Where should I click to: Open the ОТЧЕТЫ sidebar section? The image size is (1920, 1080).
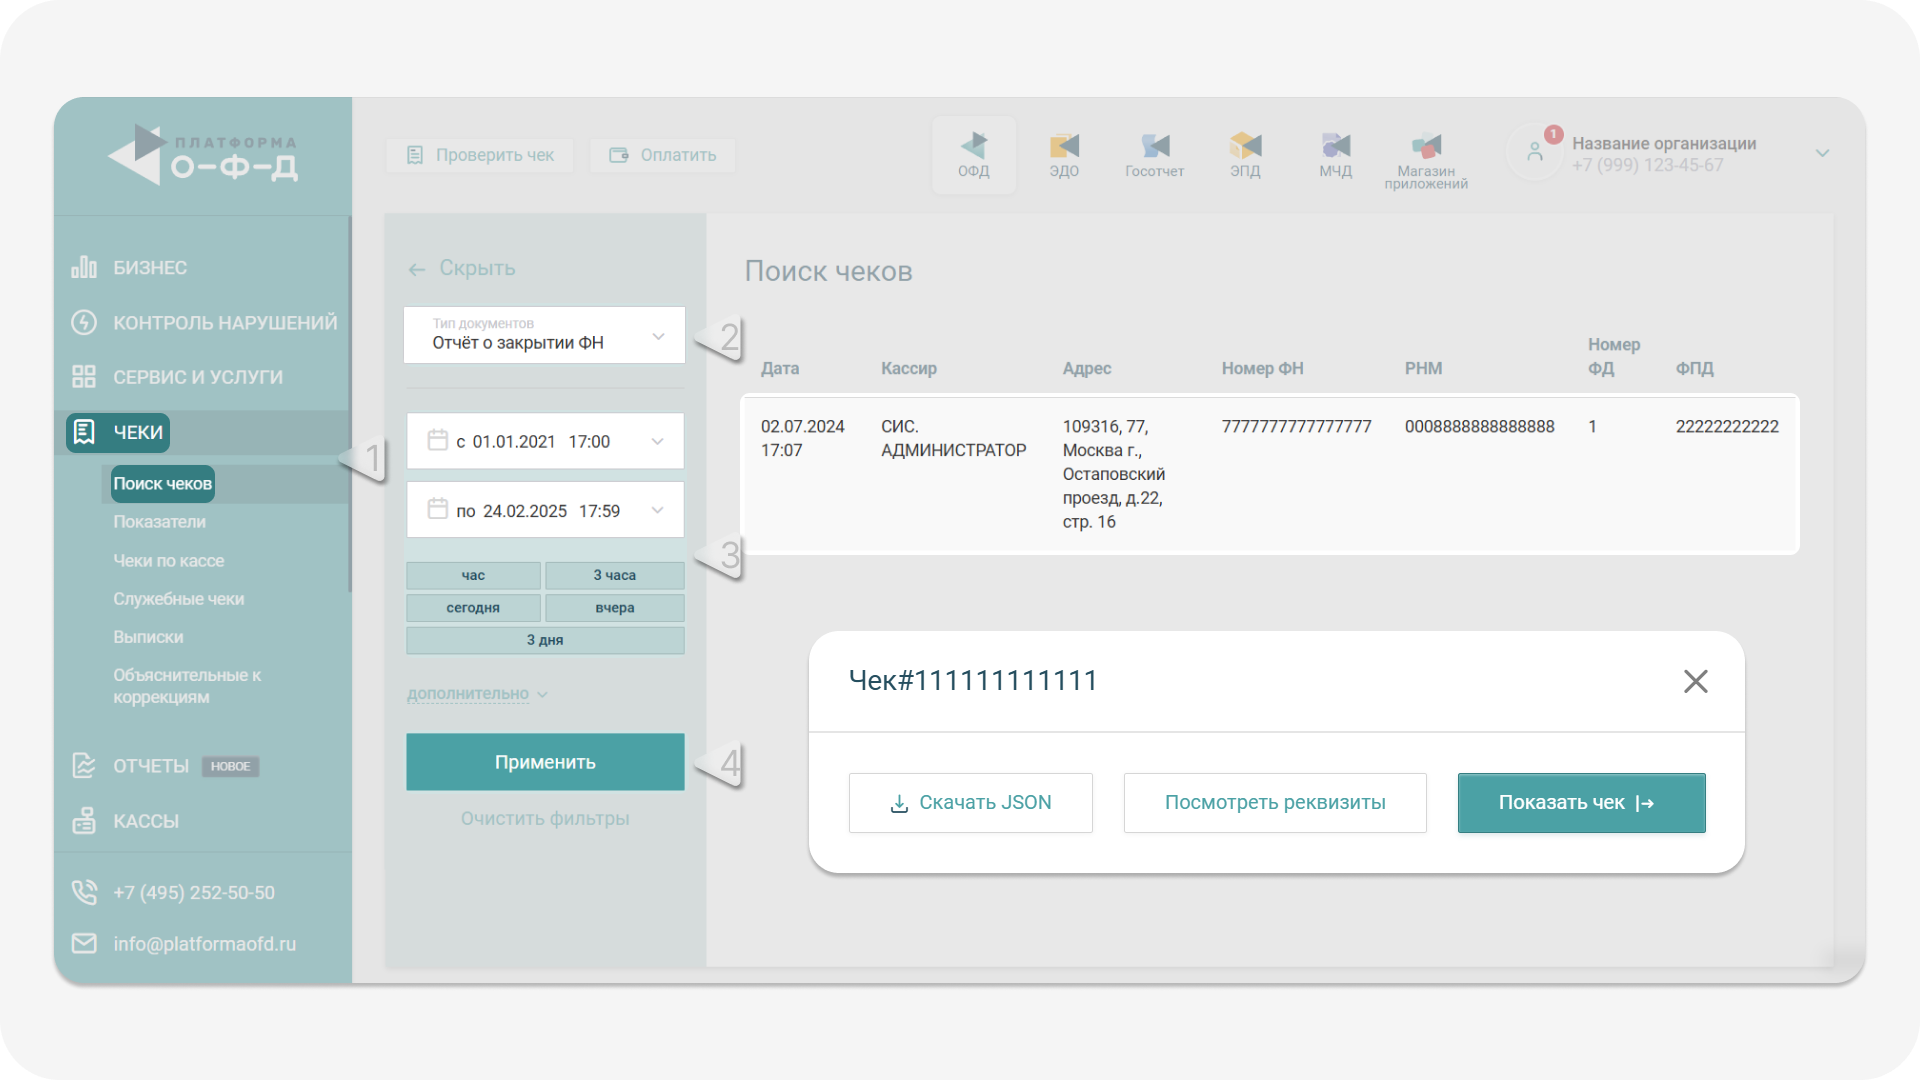pyautogui.click(x=151, y=766)
